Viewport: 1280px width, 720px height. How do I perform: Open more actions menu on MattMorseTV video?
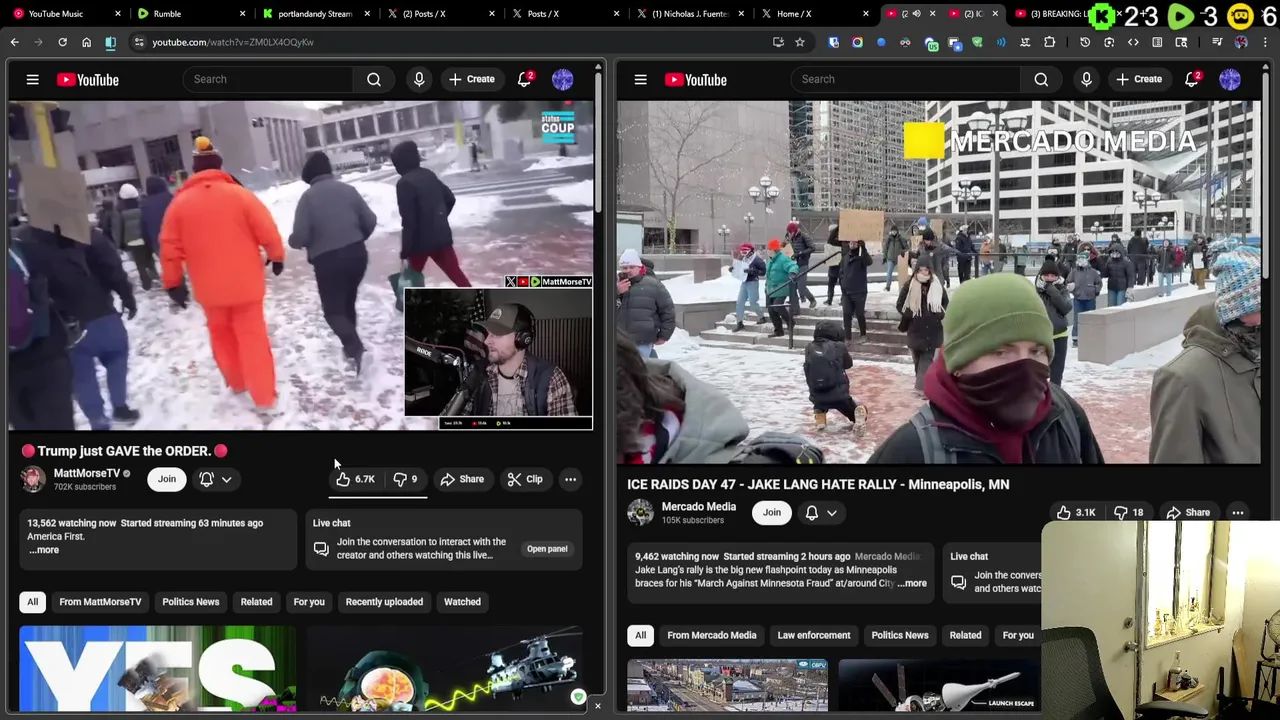(570, 479)
